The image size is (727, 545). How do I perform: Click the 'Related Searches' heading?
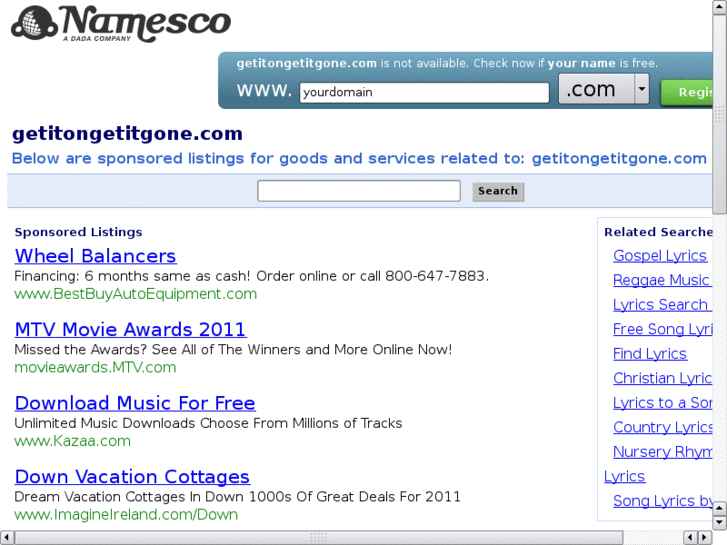pyautogui.click(x=658, y=232)
